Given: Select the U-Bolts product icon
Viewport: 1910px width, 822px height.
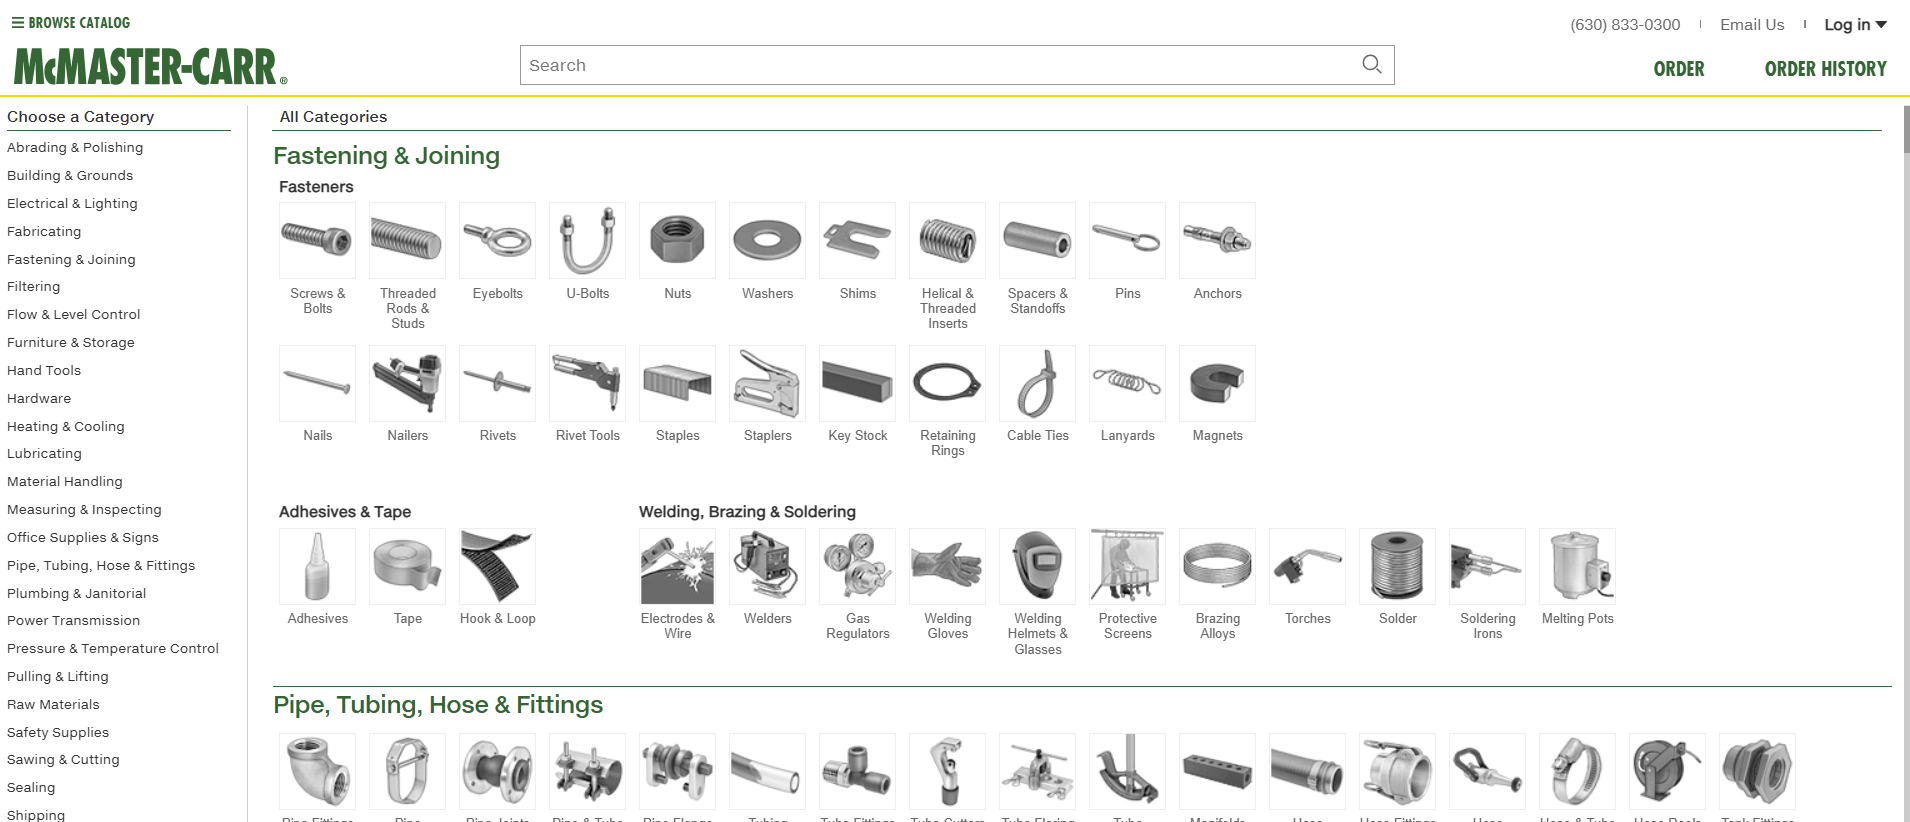Looking at the screenshot, I should click(x=587, y=241).
